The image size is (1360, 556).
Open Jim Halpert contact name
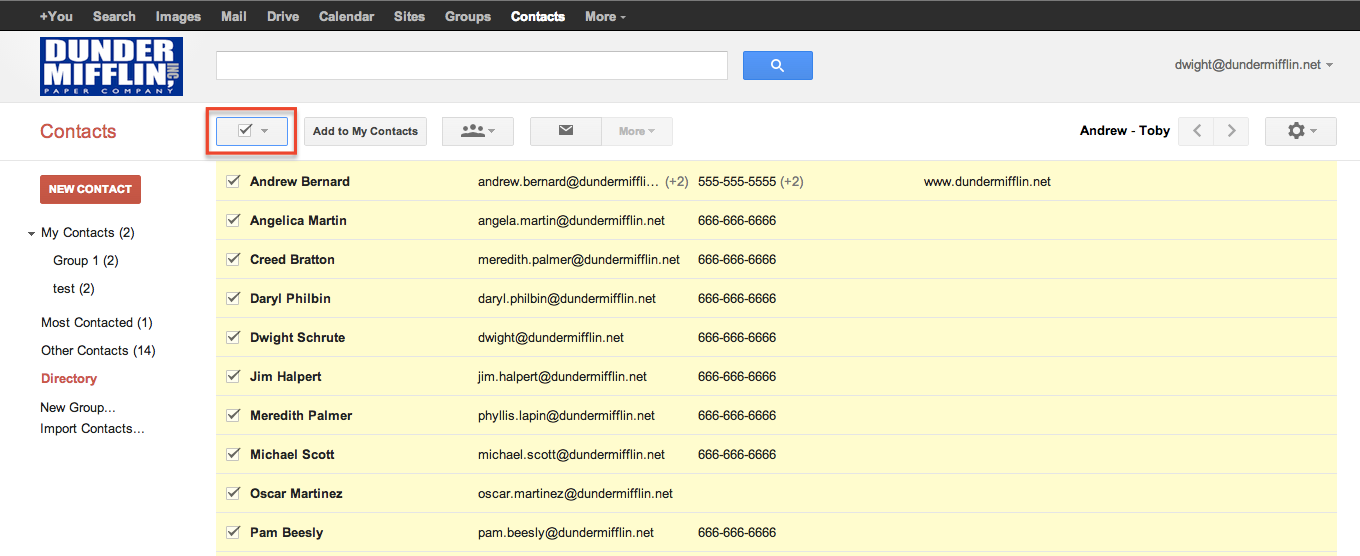[x=286, y=377]
